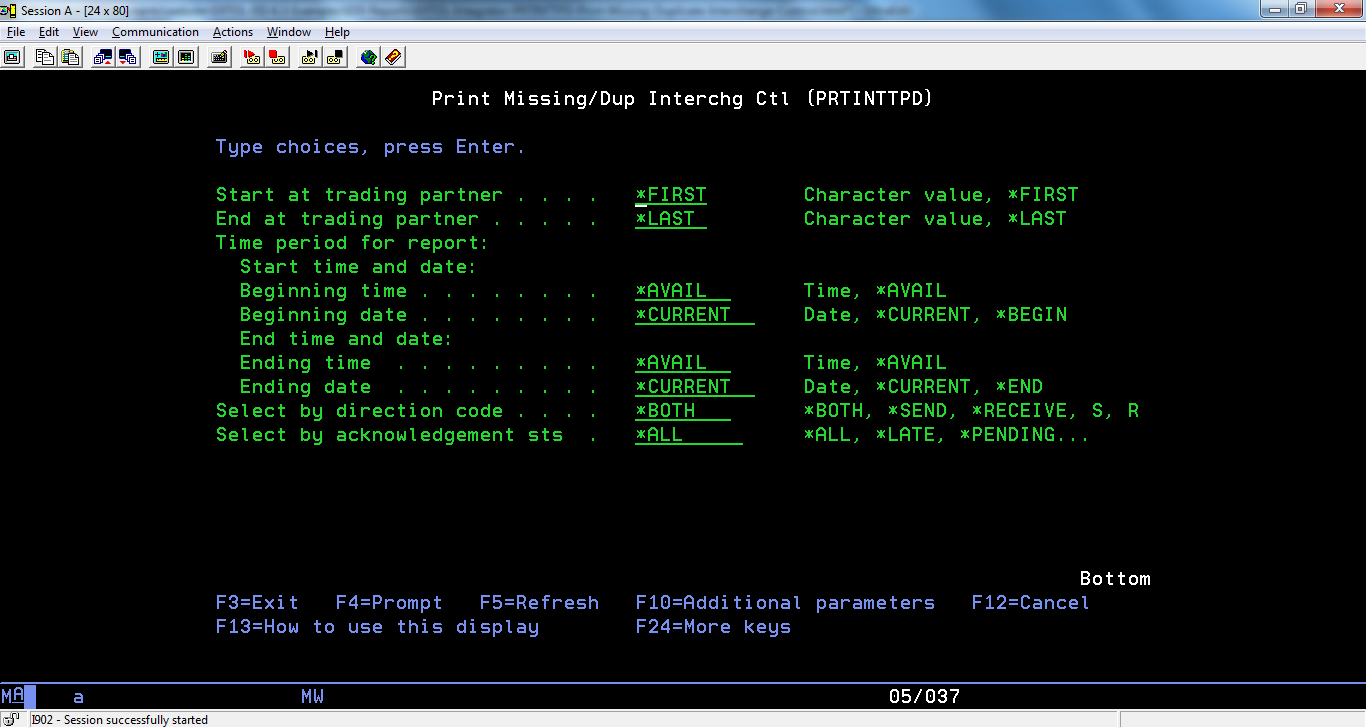Play macro toolbar icon
This screenshot has height=728, width=1366.
coord(310,57)
